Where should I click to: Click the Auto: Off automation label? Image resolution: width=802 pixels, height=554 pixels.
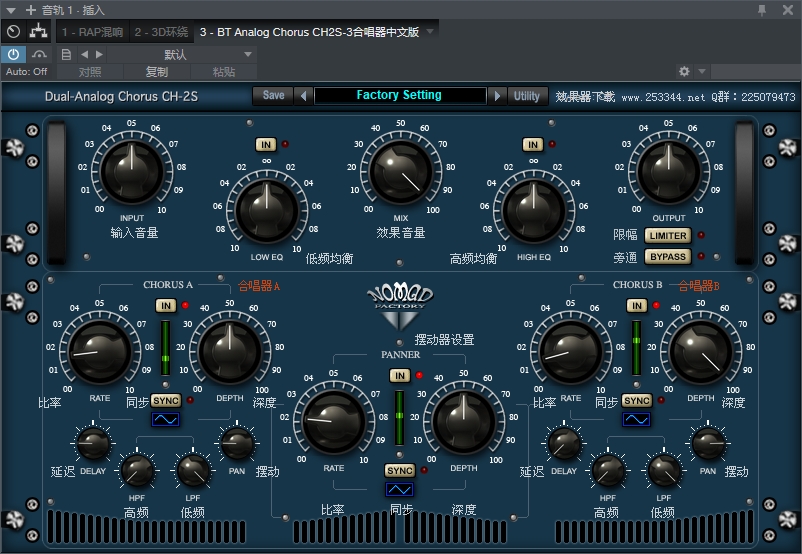coord(27,72)
